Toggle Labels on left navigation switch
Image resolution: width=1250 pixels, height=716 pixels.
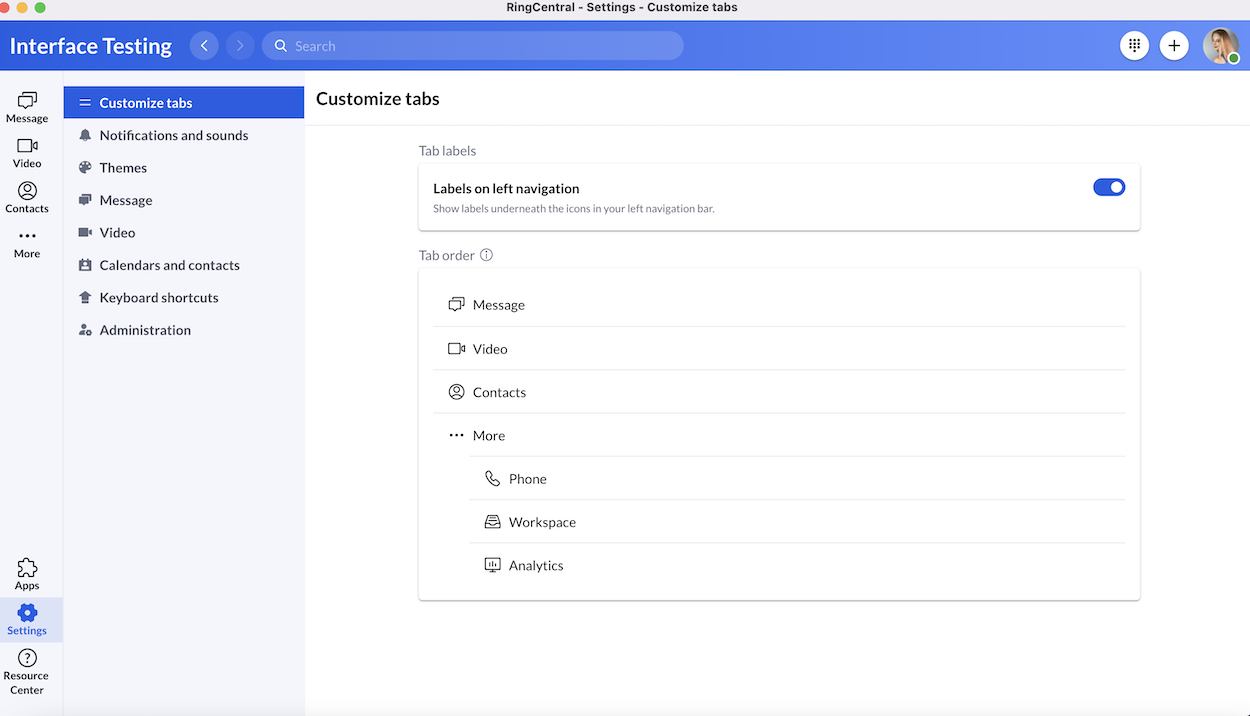click(x=1109, y=187)
